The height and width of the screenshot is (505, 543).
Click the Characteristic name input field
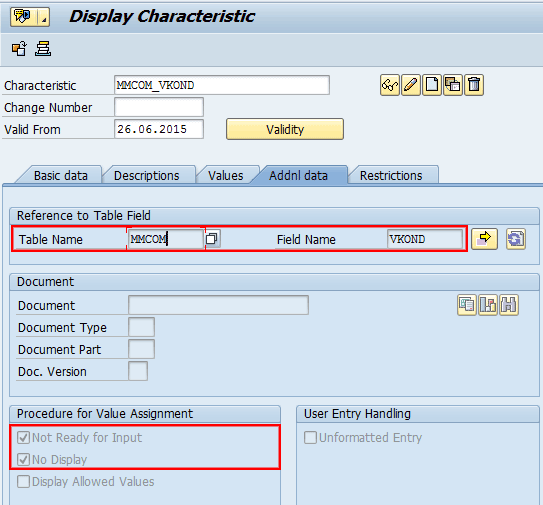pos(222,85)
